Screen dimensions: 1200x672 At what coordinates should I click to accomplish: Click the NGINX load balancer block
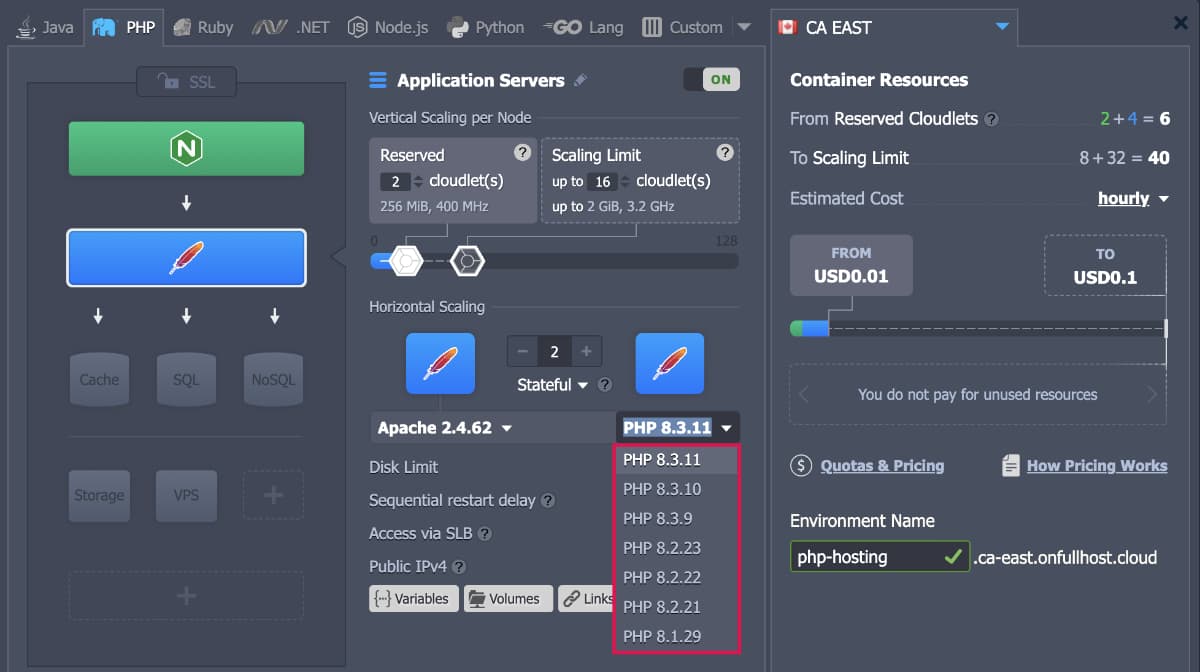(186, 149)
